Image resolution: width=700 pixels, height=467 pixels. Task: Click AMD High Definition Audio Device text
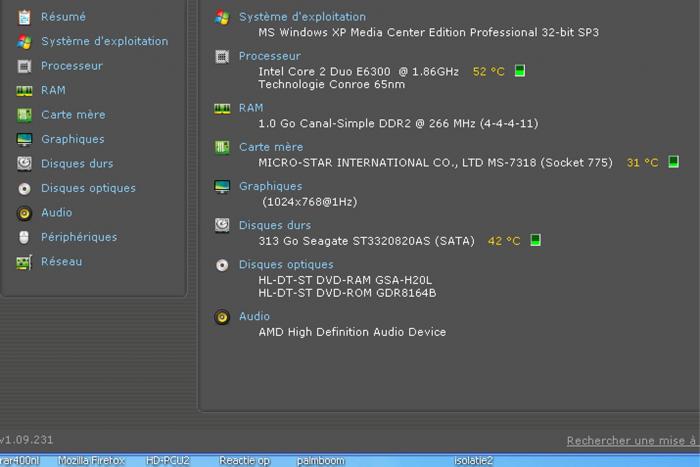[352, 332]
